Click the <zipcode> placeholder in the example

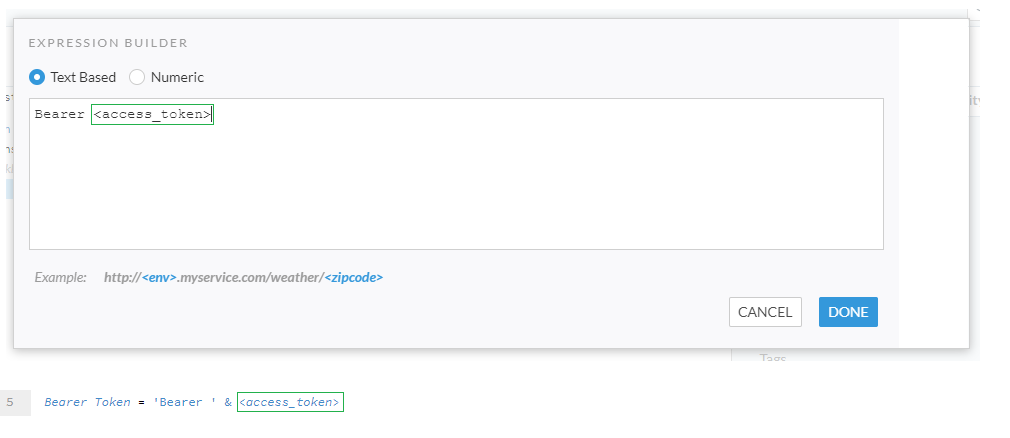(x=353, y=277)
